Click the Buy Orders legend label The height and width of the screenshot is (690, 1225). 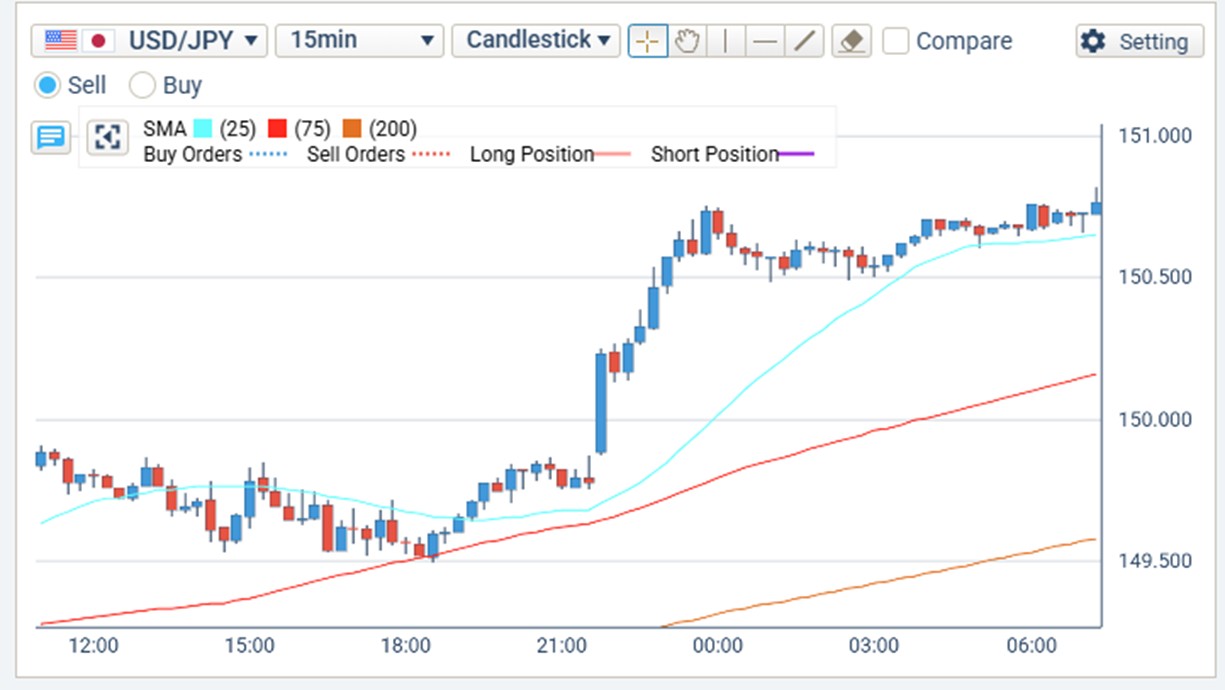coord(193,154)
